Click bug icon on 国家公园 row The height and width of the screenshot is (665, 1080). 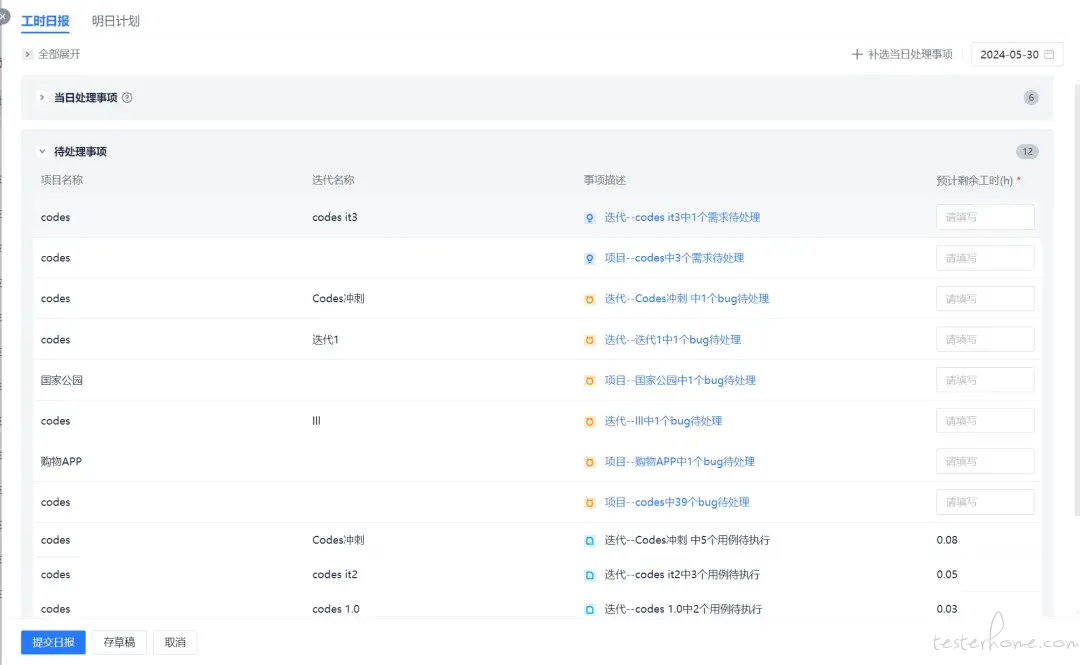coord(590,380)
